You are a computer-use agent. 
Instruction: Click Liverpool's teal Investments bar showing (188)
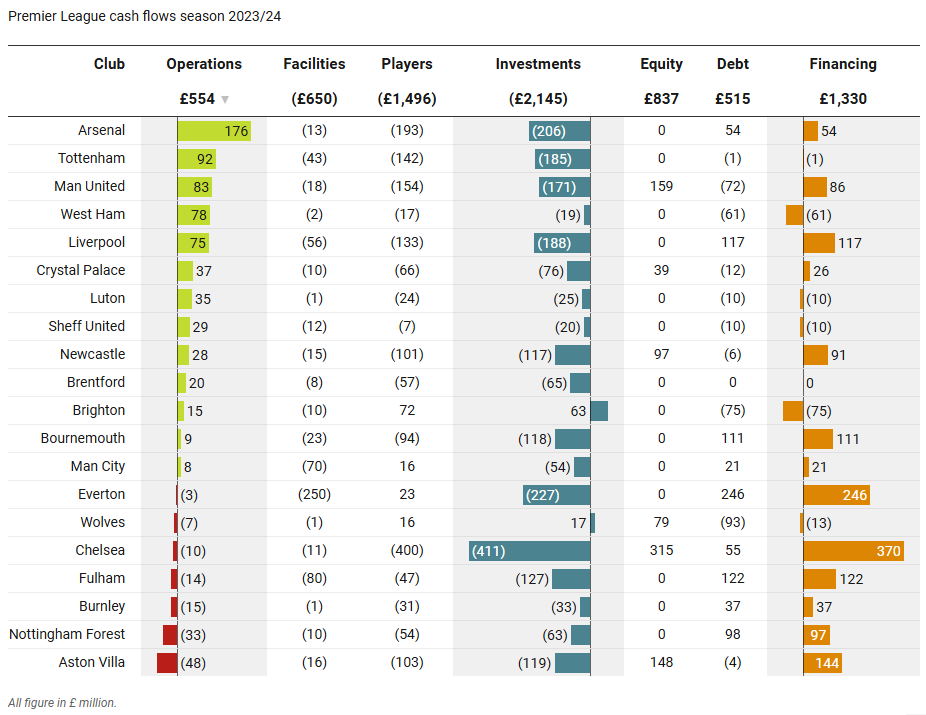click(x=562, y=243)
